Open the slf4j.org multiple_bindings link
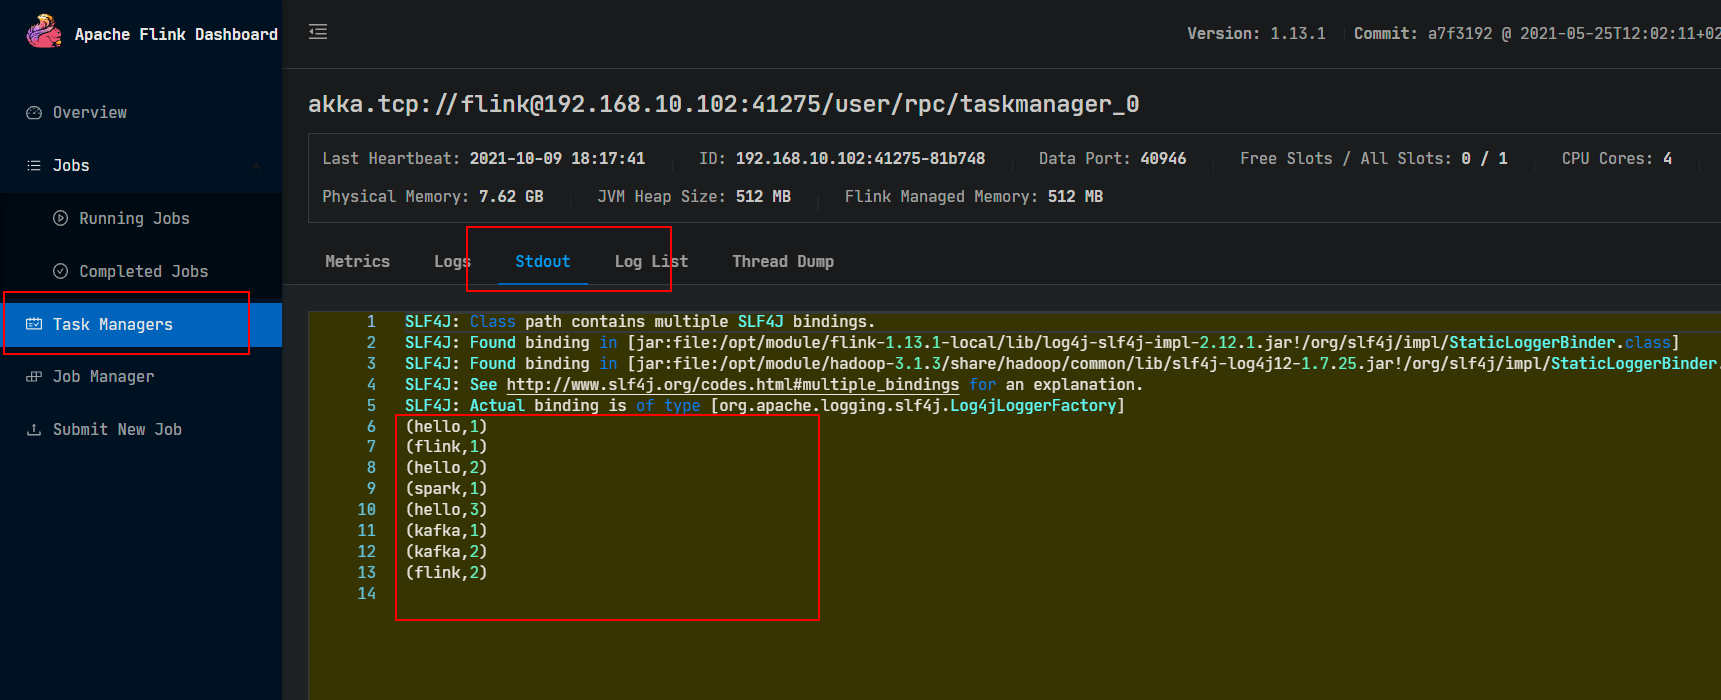Viewport: 1721px width, 700px height. (732, 385)
